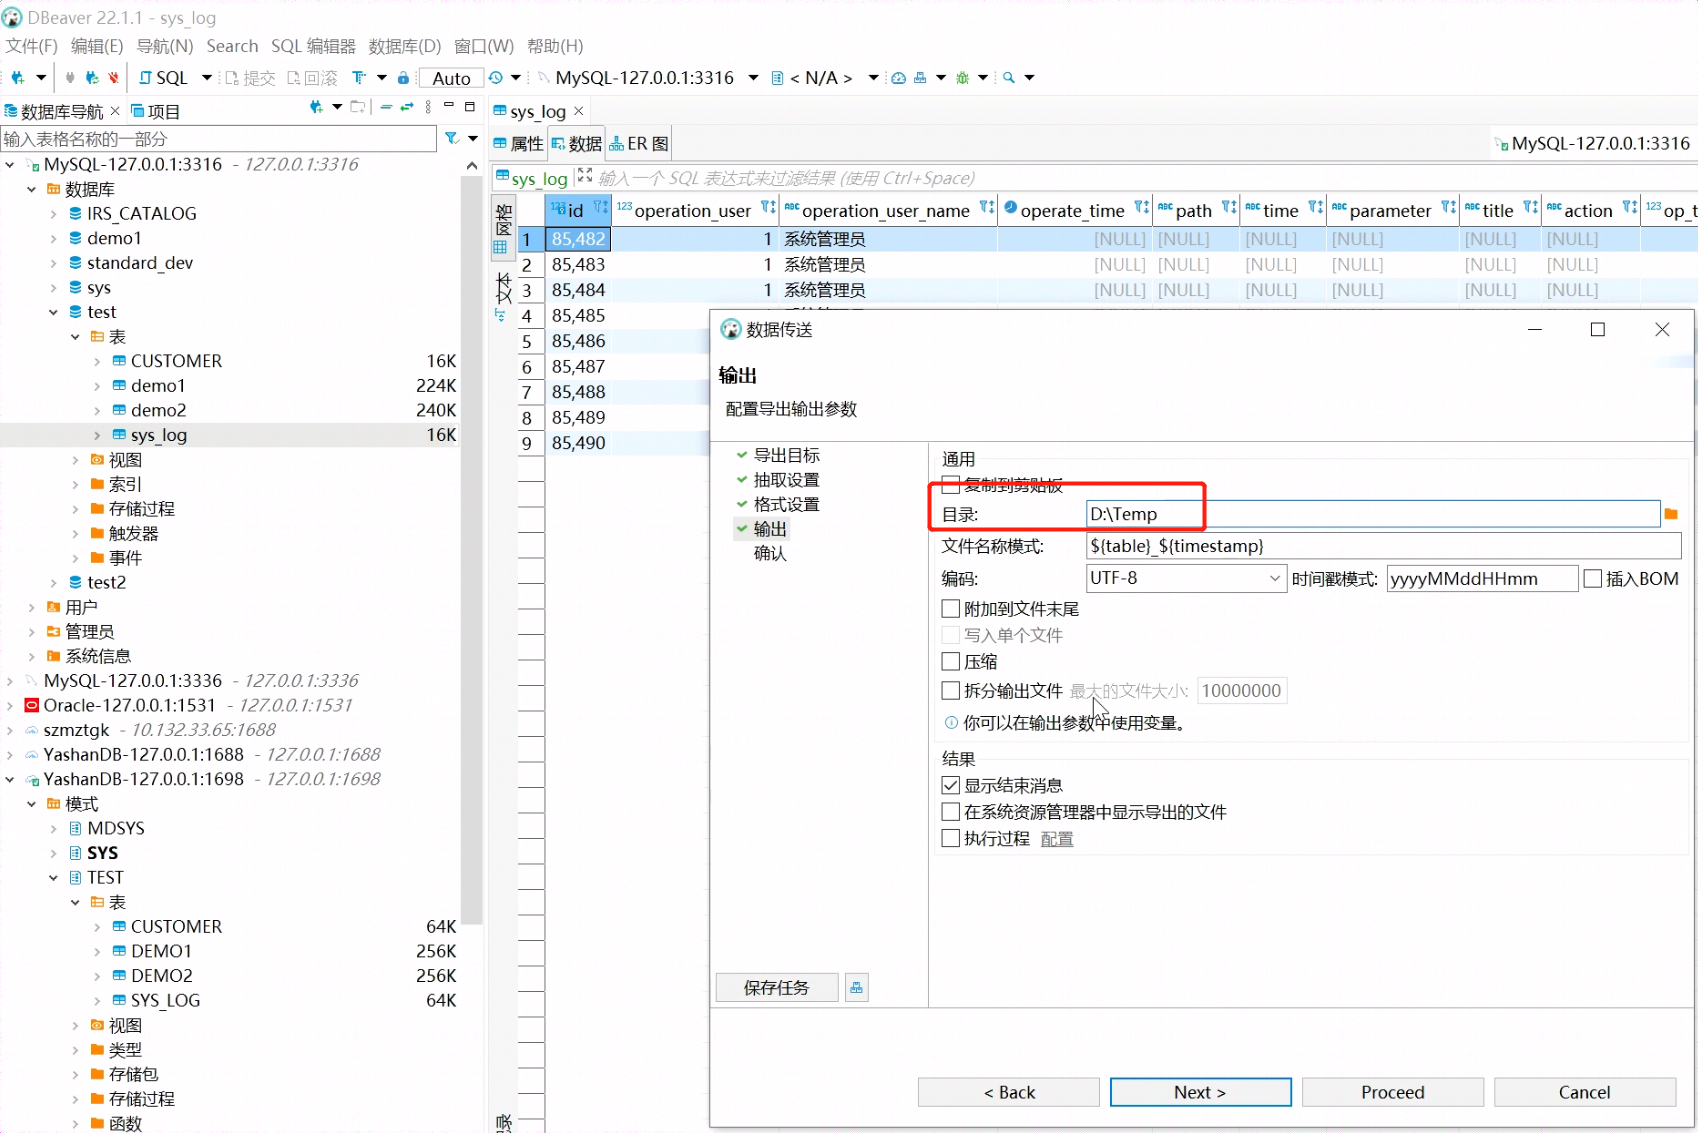Open the 编辑(E) menu
The width and height of the screenshot is (1698, 1133).
97,46
